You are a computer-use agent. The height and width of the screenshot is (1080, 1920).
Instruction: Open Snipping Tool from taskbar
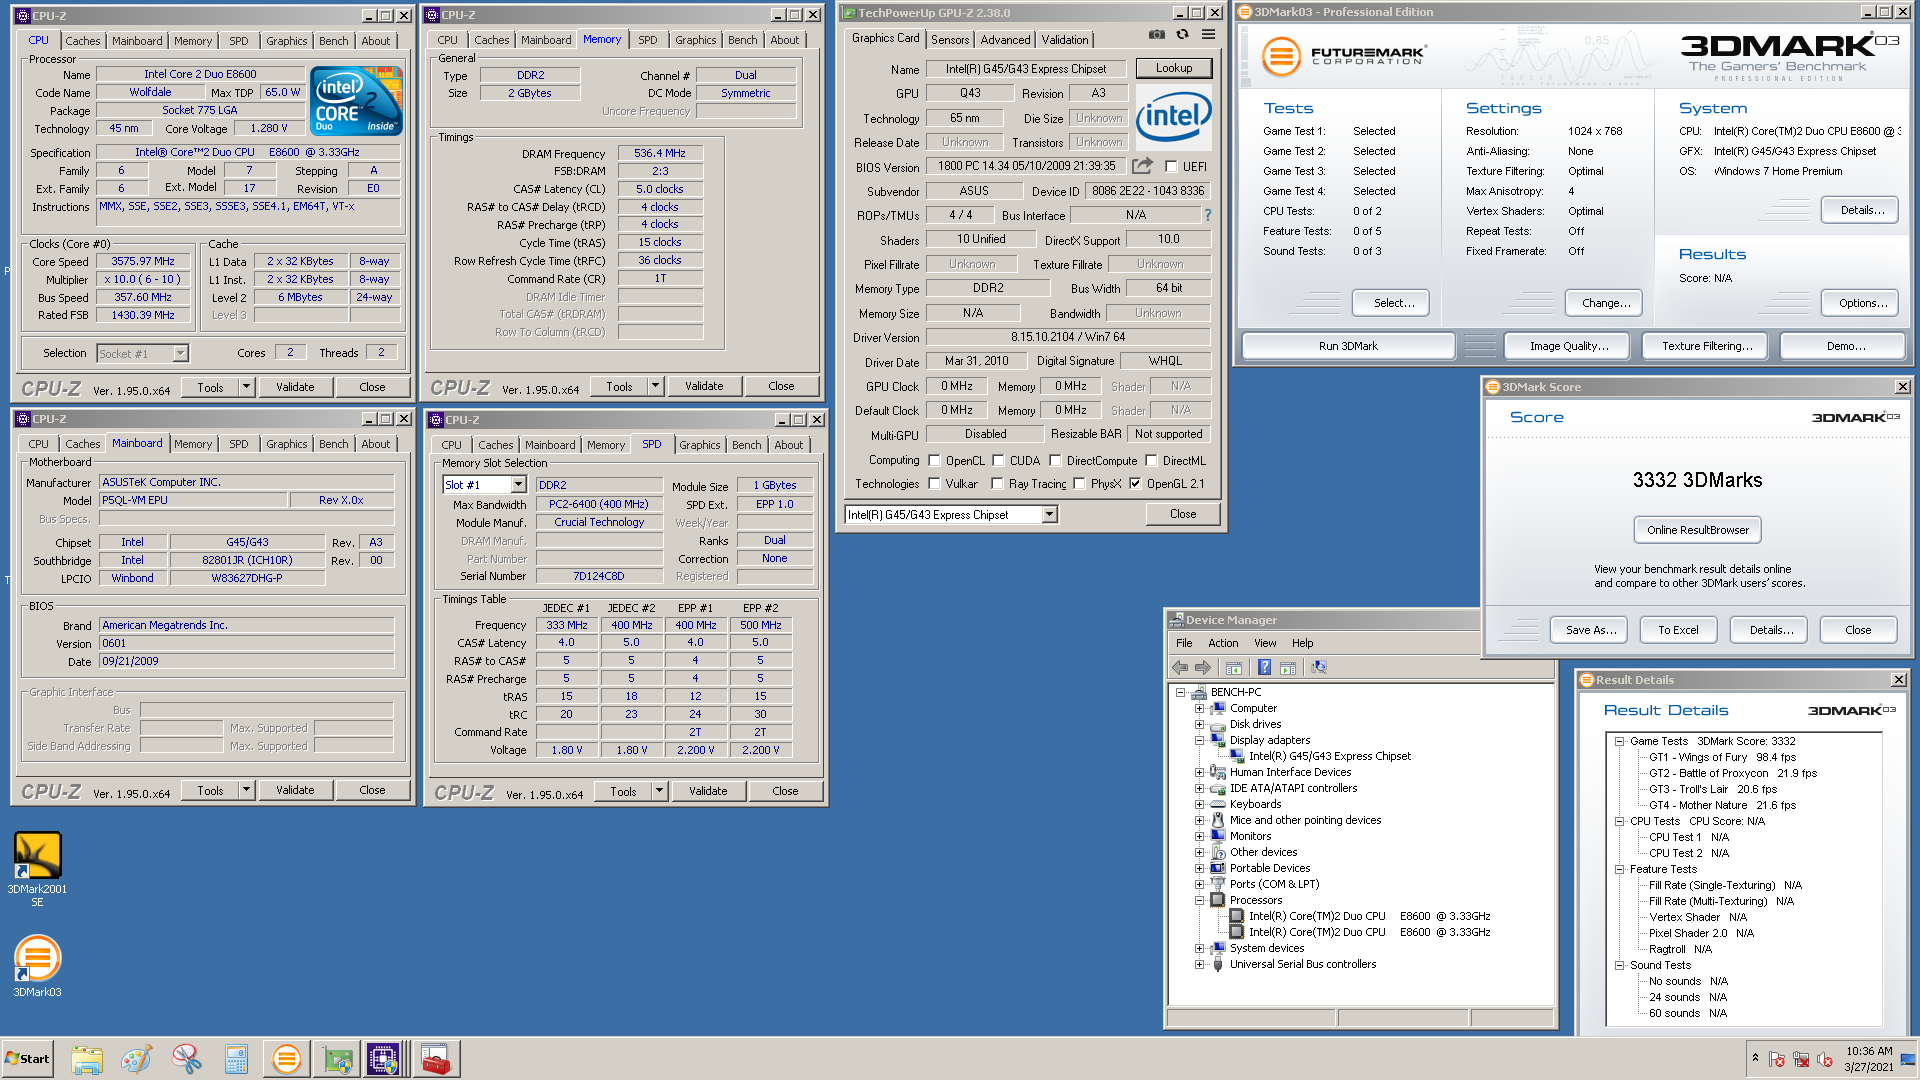click(186, 1059)
